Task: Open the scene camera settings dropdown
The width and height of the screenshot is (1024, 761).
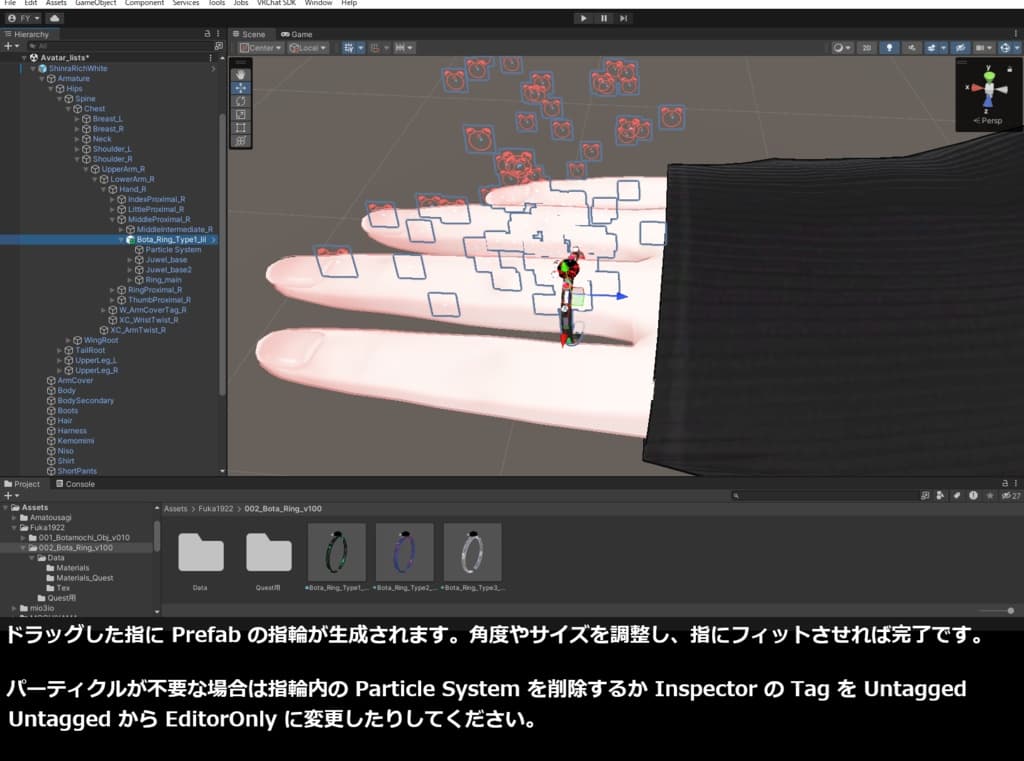Action: (983, 48)
